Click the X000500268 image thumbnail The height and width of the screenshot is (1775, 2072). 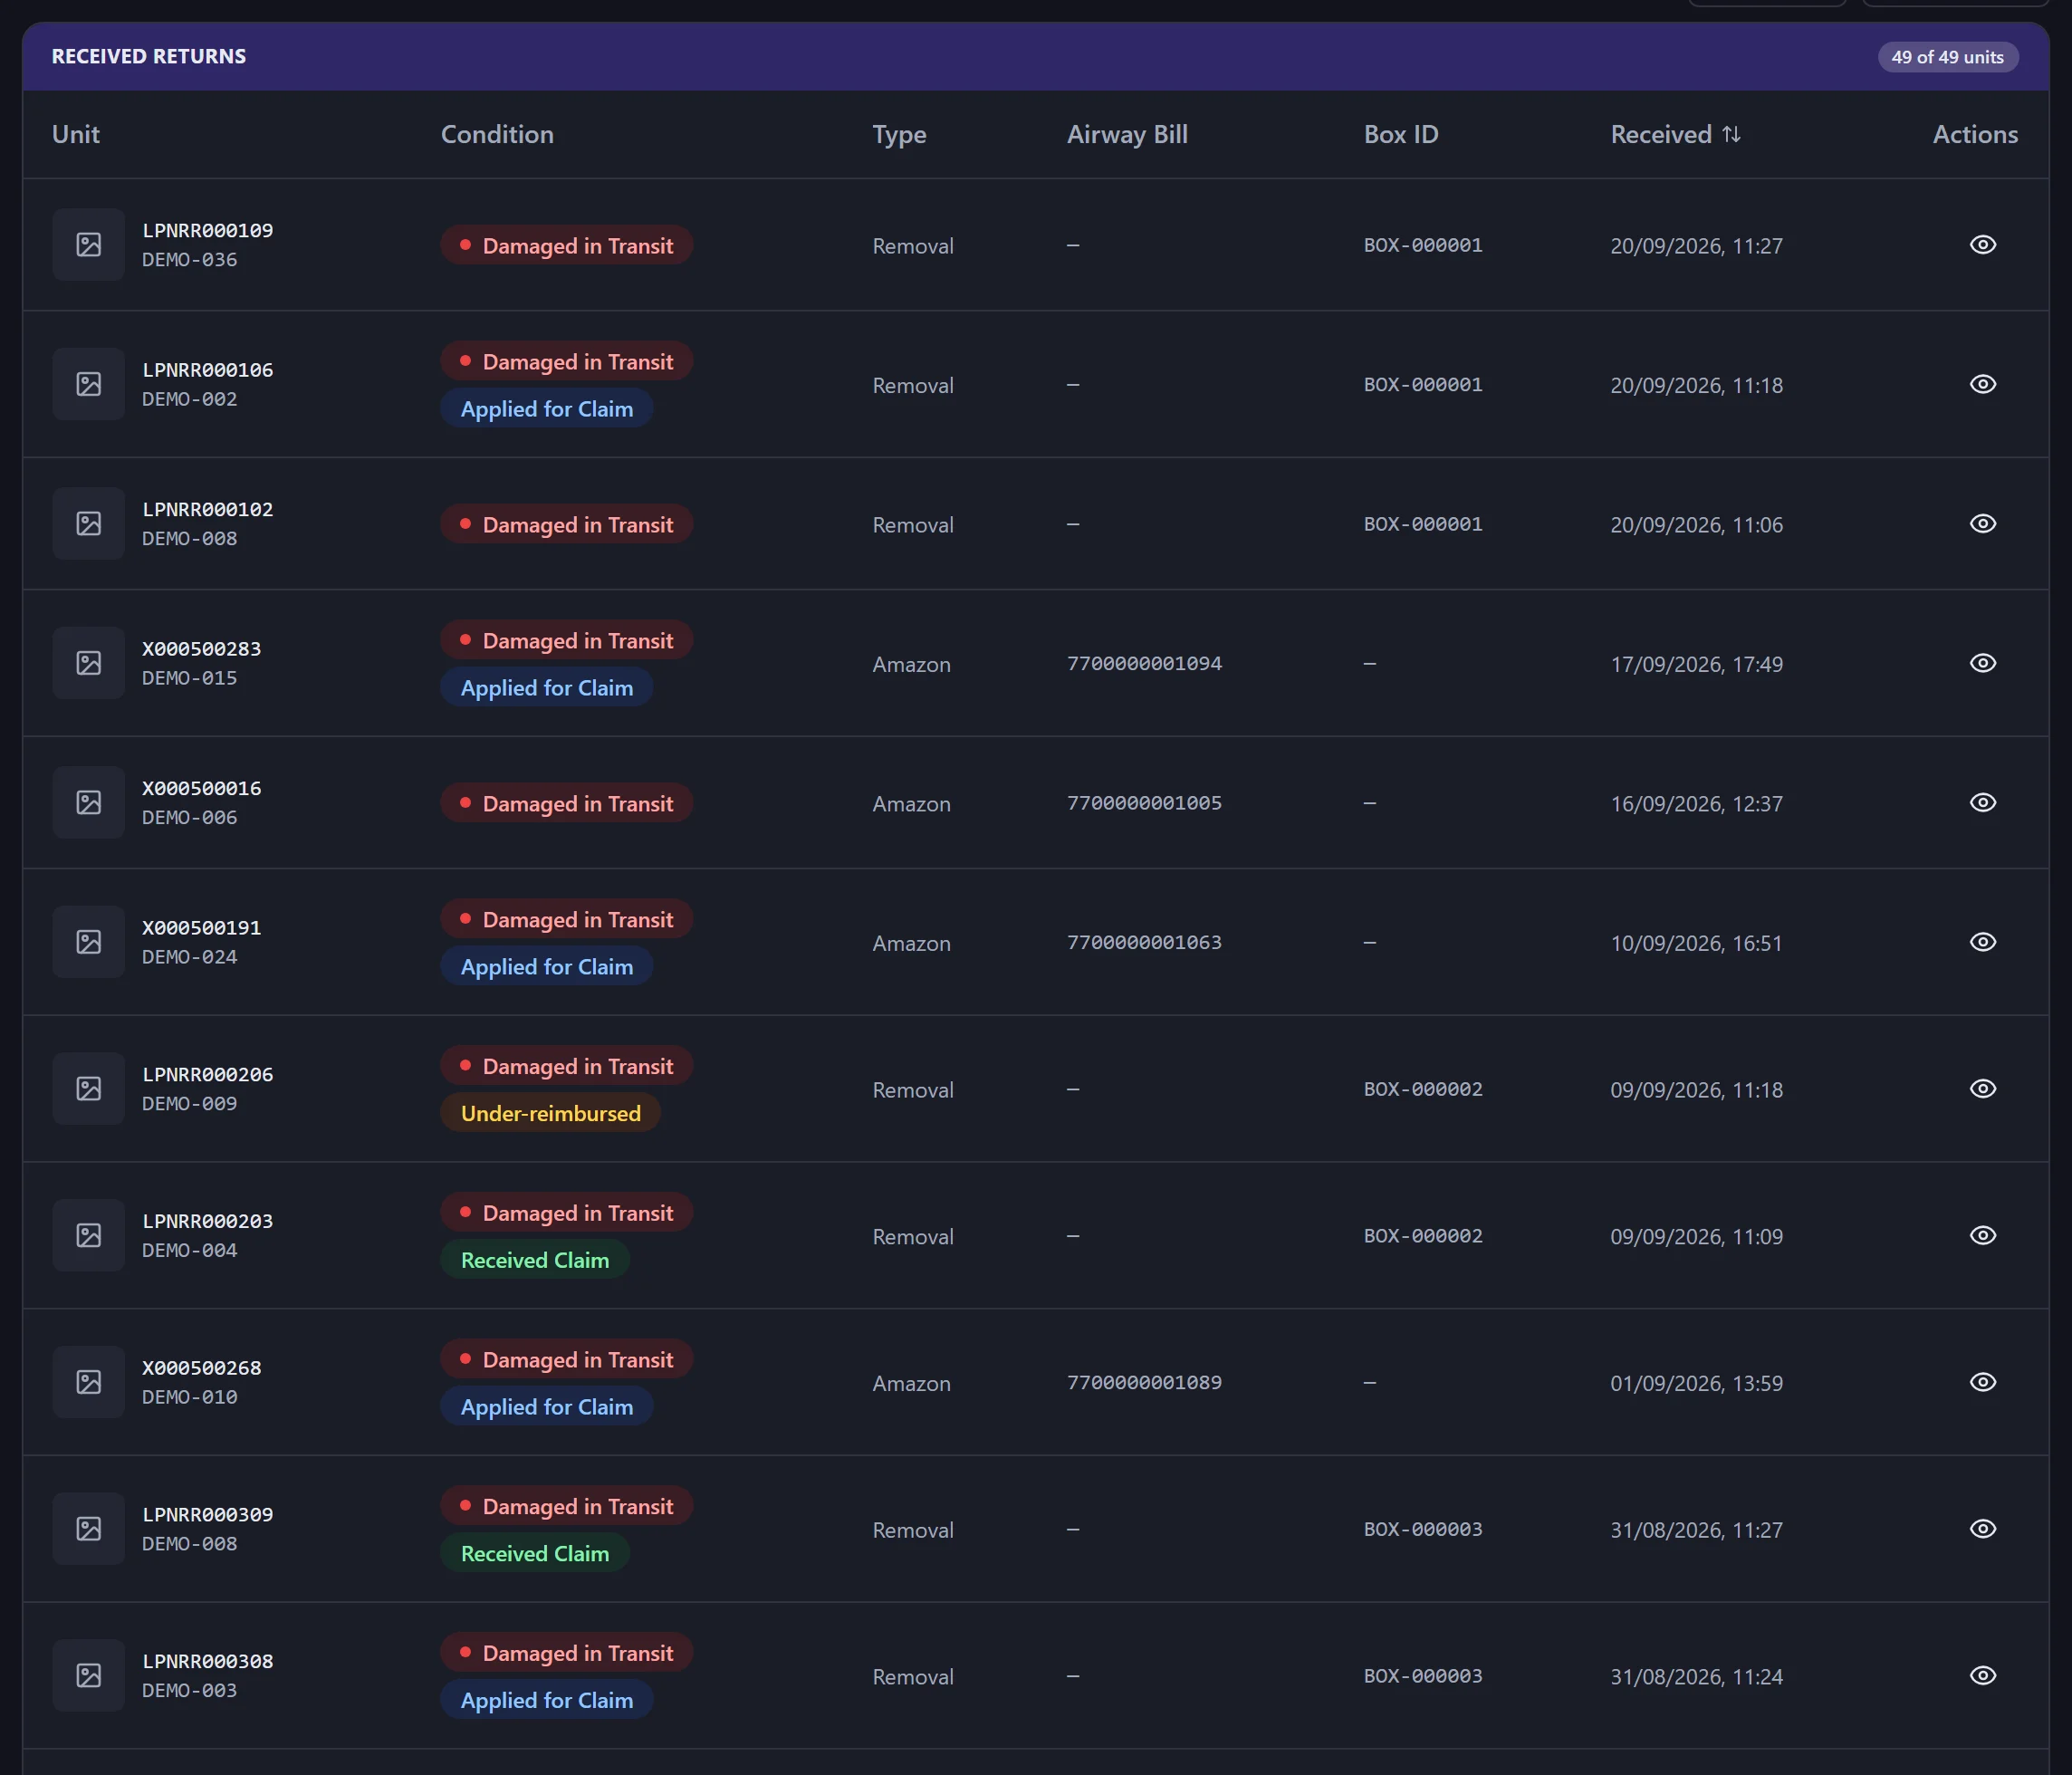click(x=89, y=1382)
